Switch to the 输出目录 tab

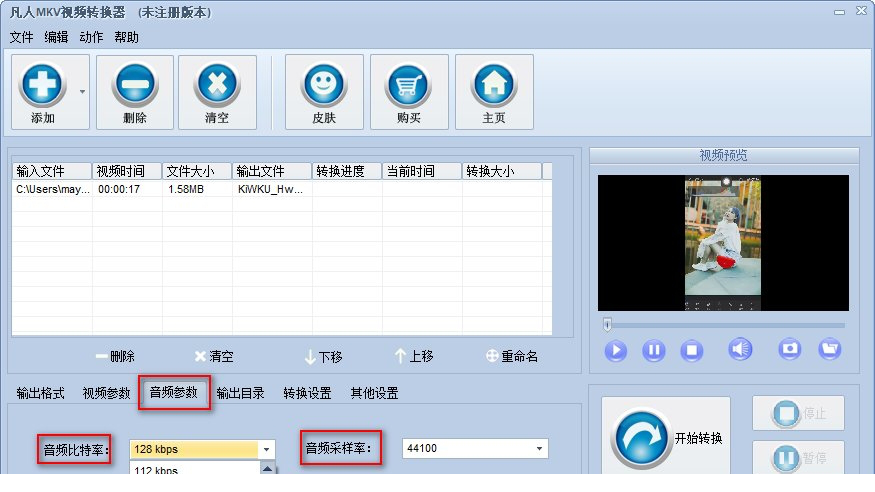pyautogui.click(x=241, y=393)
